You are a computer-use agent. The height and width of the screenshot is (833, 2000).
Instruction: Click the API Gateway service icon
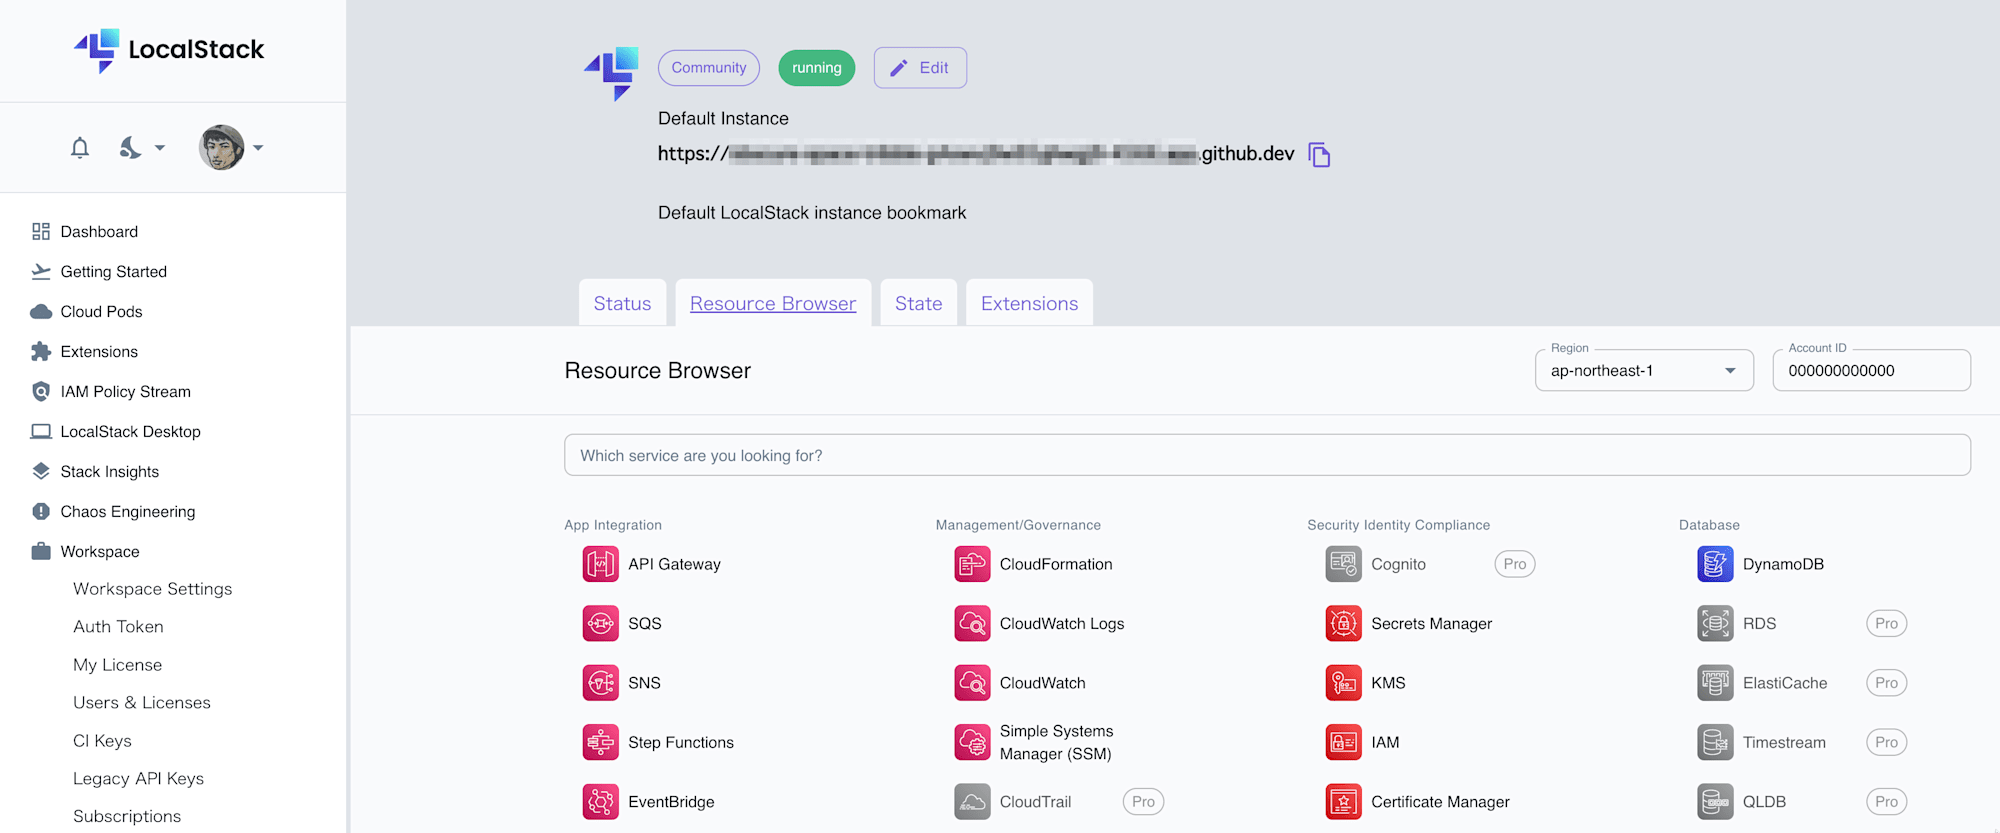tap(600, 564)
